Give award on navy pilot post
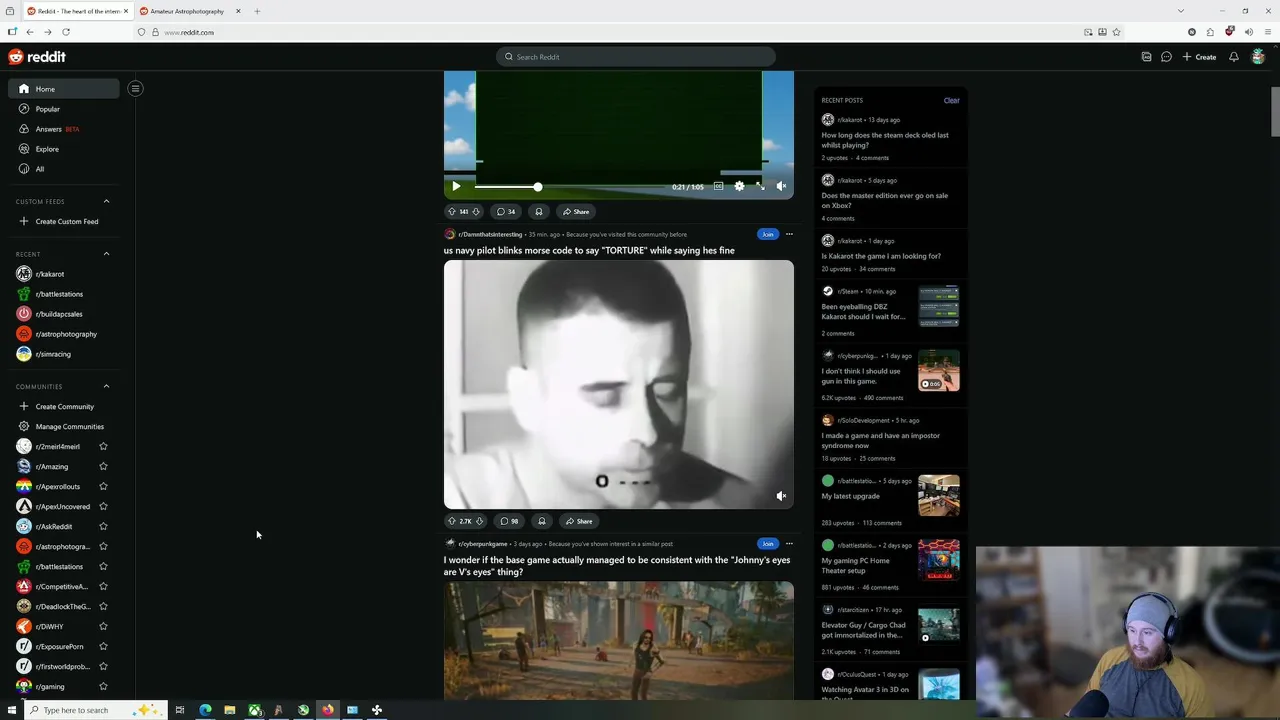Screen dimensions: 1280x720 [541, 521]
